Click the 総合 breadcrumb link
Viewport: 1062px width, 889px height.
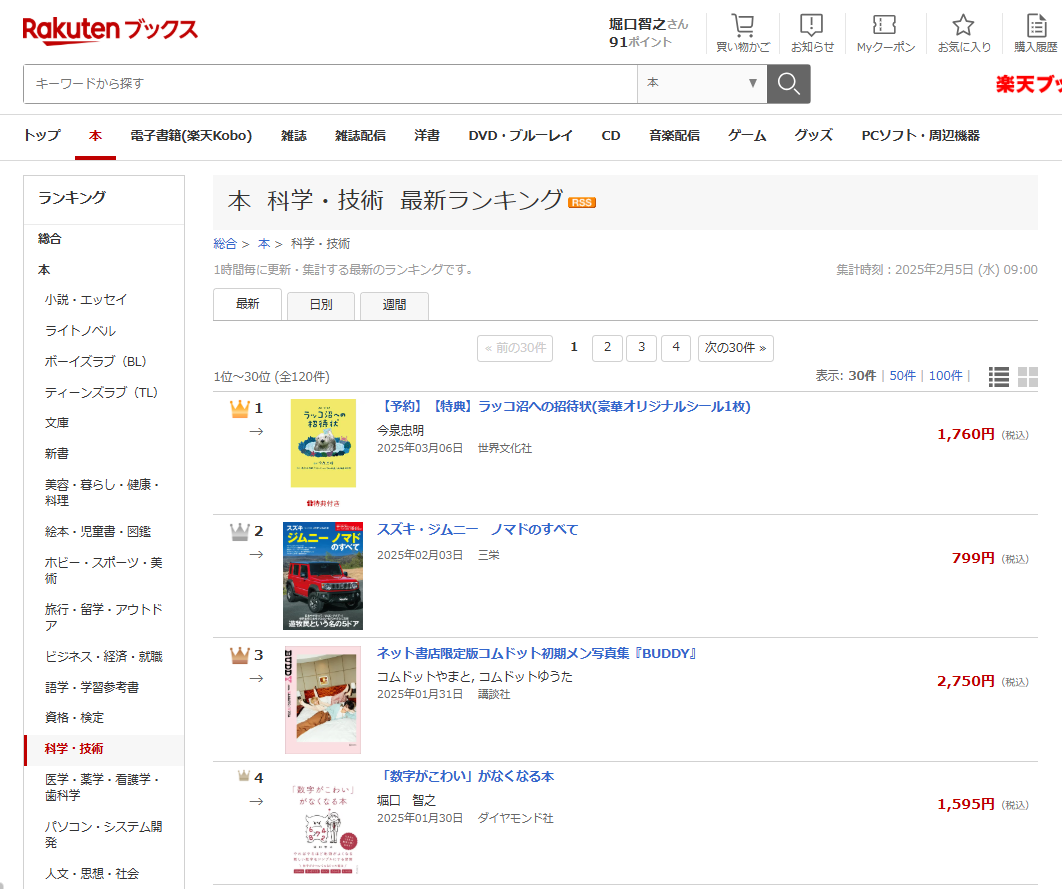click(225, 244)
